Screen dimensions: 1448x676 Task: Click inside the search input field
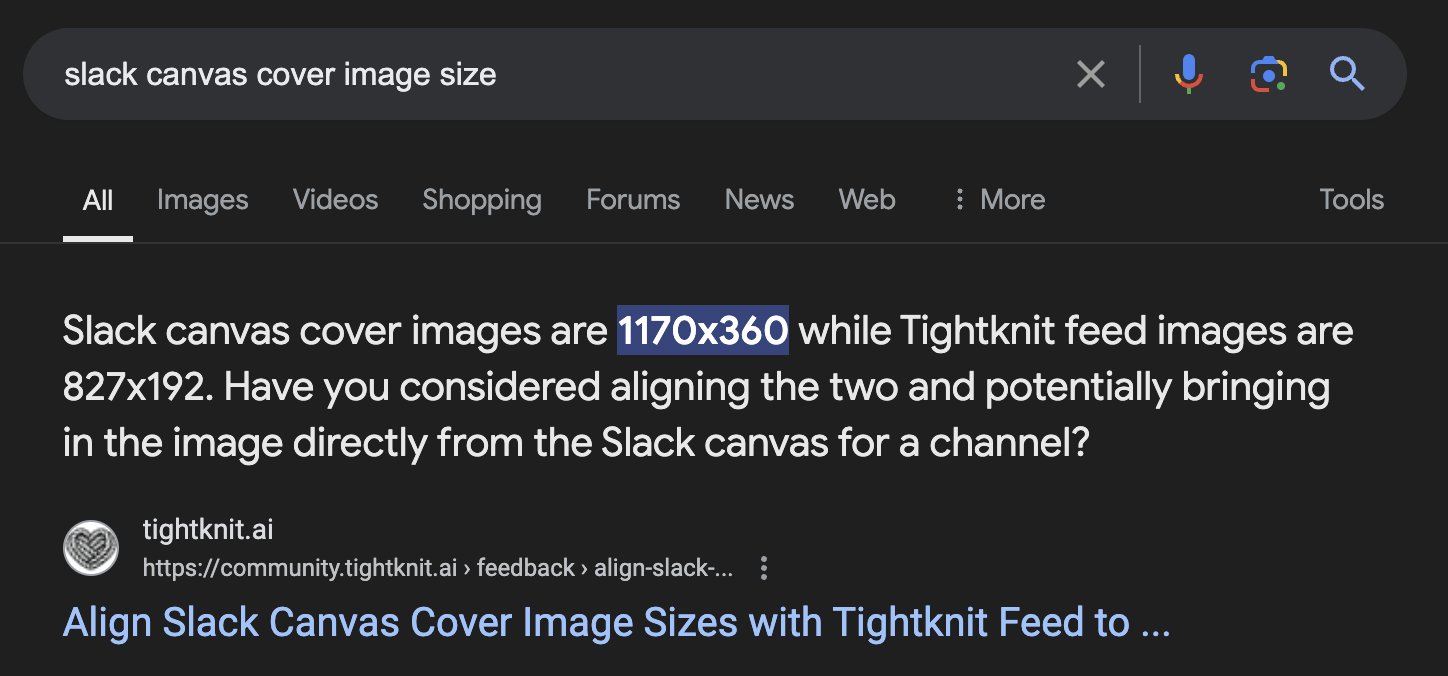click(x=500, y=74)
